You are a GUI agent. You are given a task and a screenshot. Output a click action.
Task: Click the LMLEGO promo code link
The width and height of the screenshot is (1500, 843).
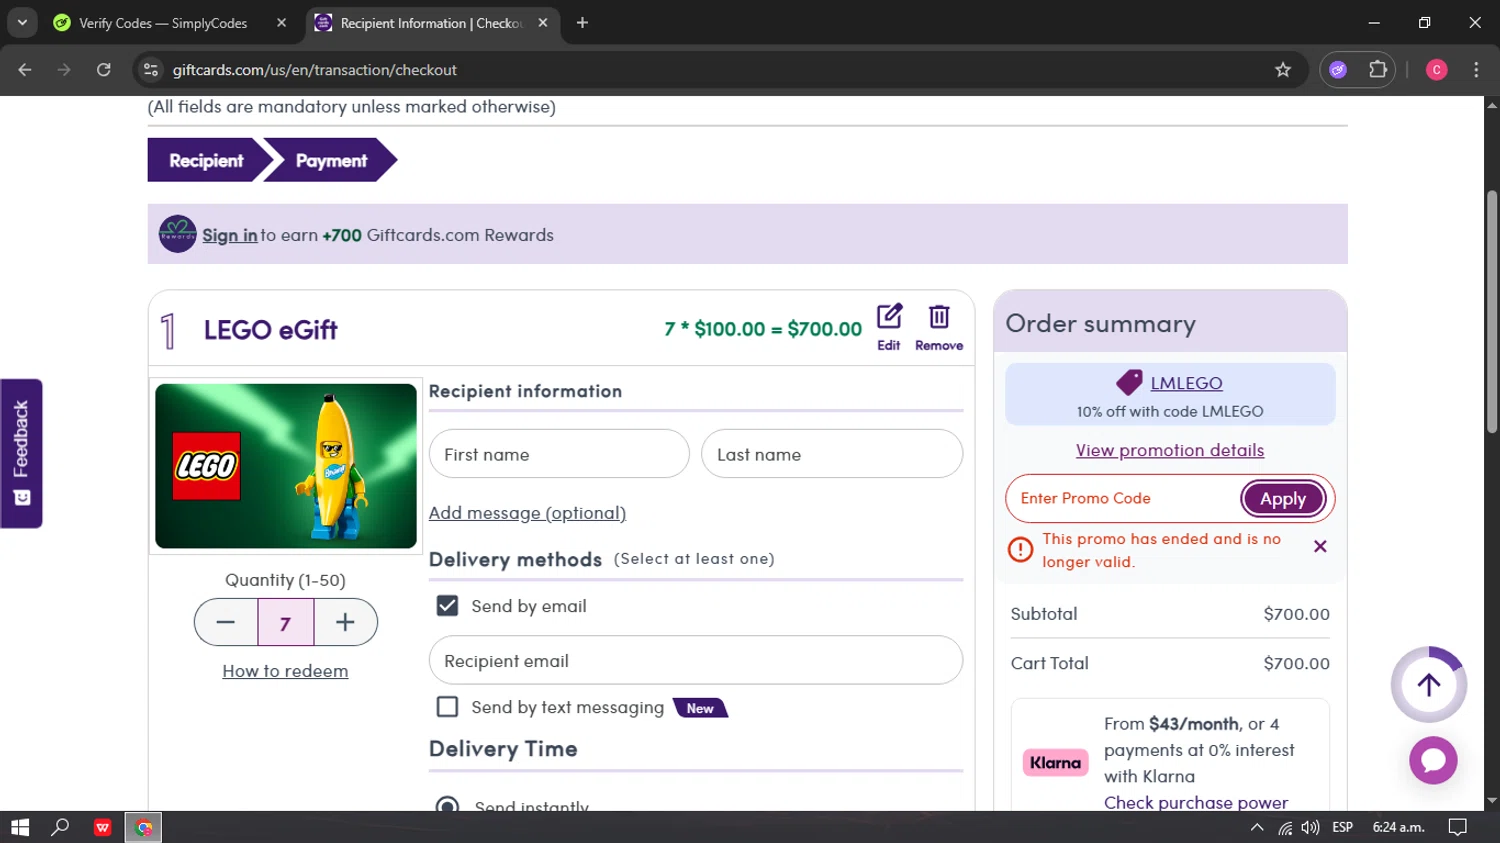click(x=1186, y=383)
